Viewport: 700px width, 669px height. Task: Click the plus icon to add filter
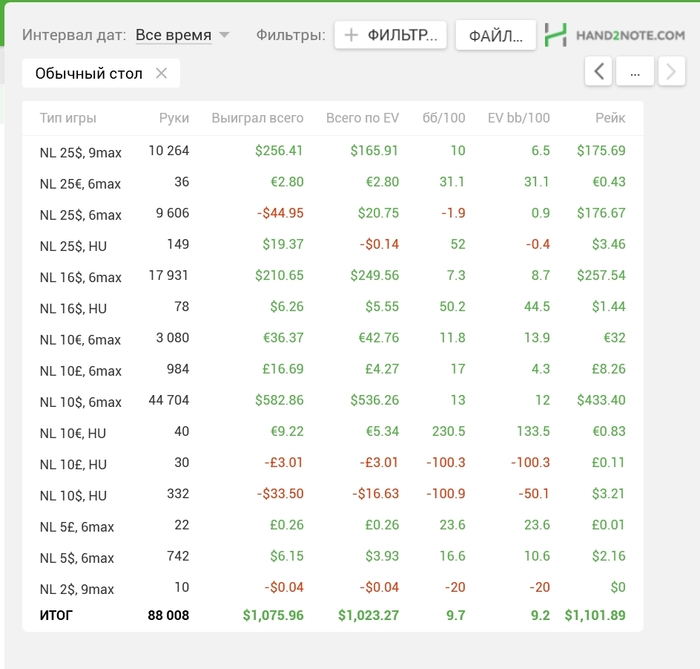351,35
